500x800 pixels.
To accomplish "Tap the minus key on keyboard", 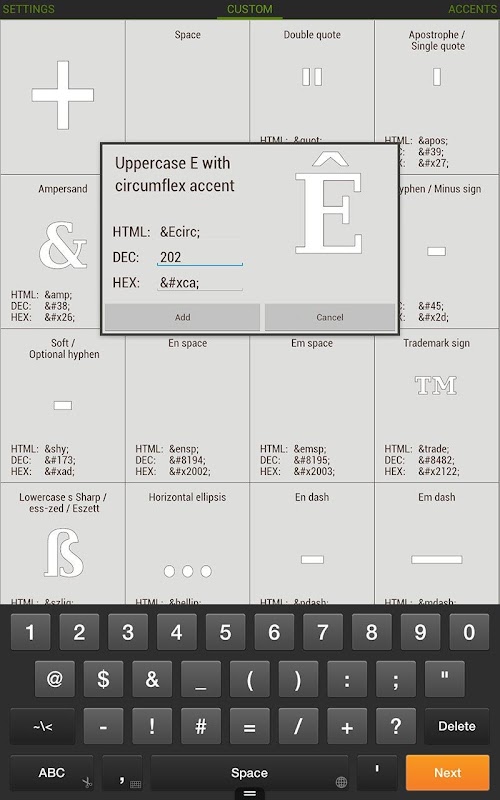I will tap(104, 726).
